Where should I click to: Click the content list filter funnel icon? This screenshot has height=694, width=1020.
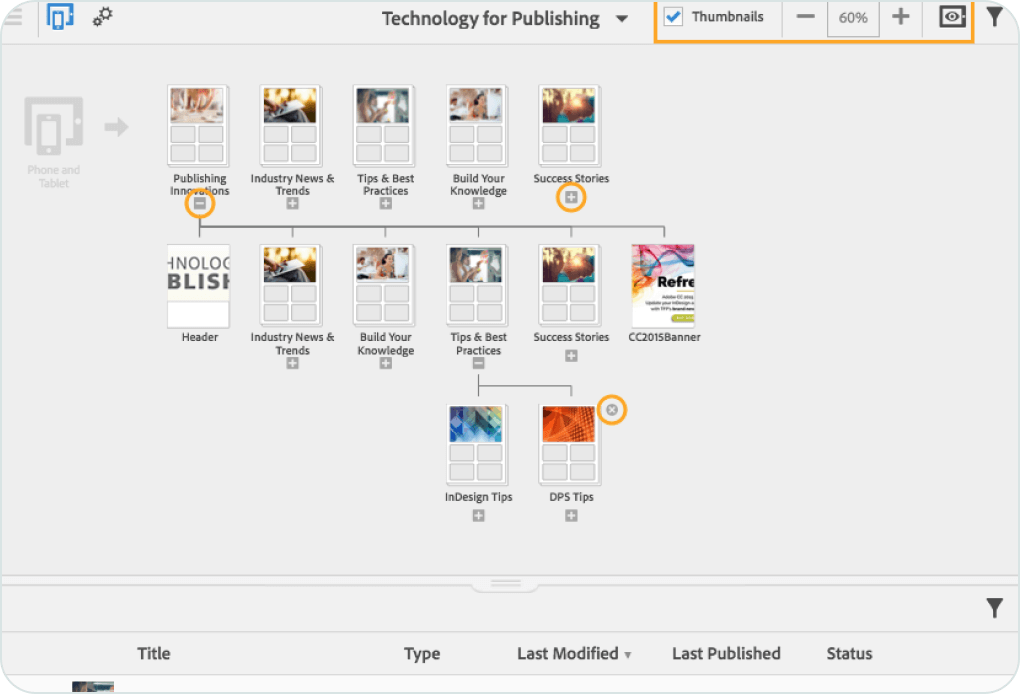(994, 608)
